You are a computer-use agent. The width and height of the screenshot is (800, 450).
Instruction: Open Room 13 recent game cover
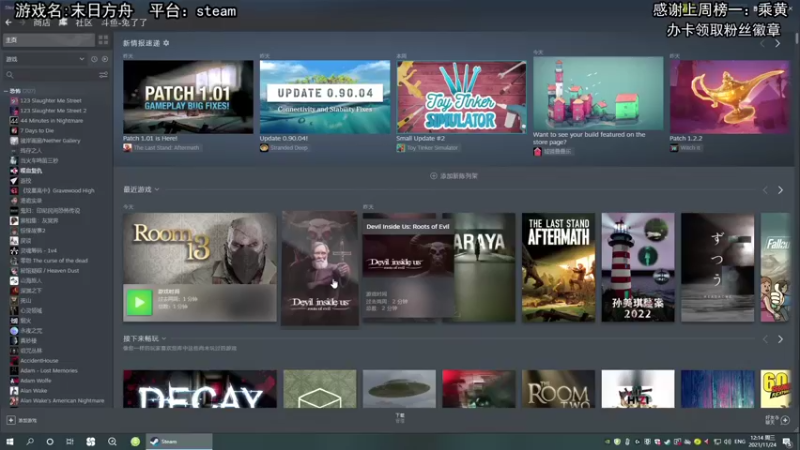199,248
